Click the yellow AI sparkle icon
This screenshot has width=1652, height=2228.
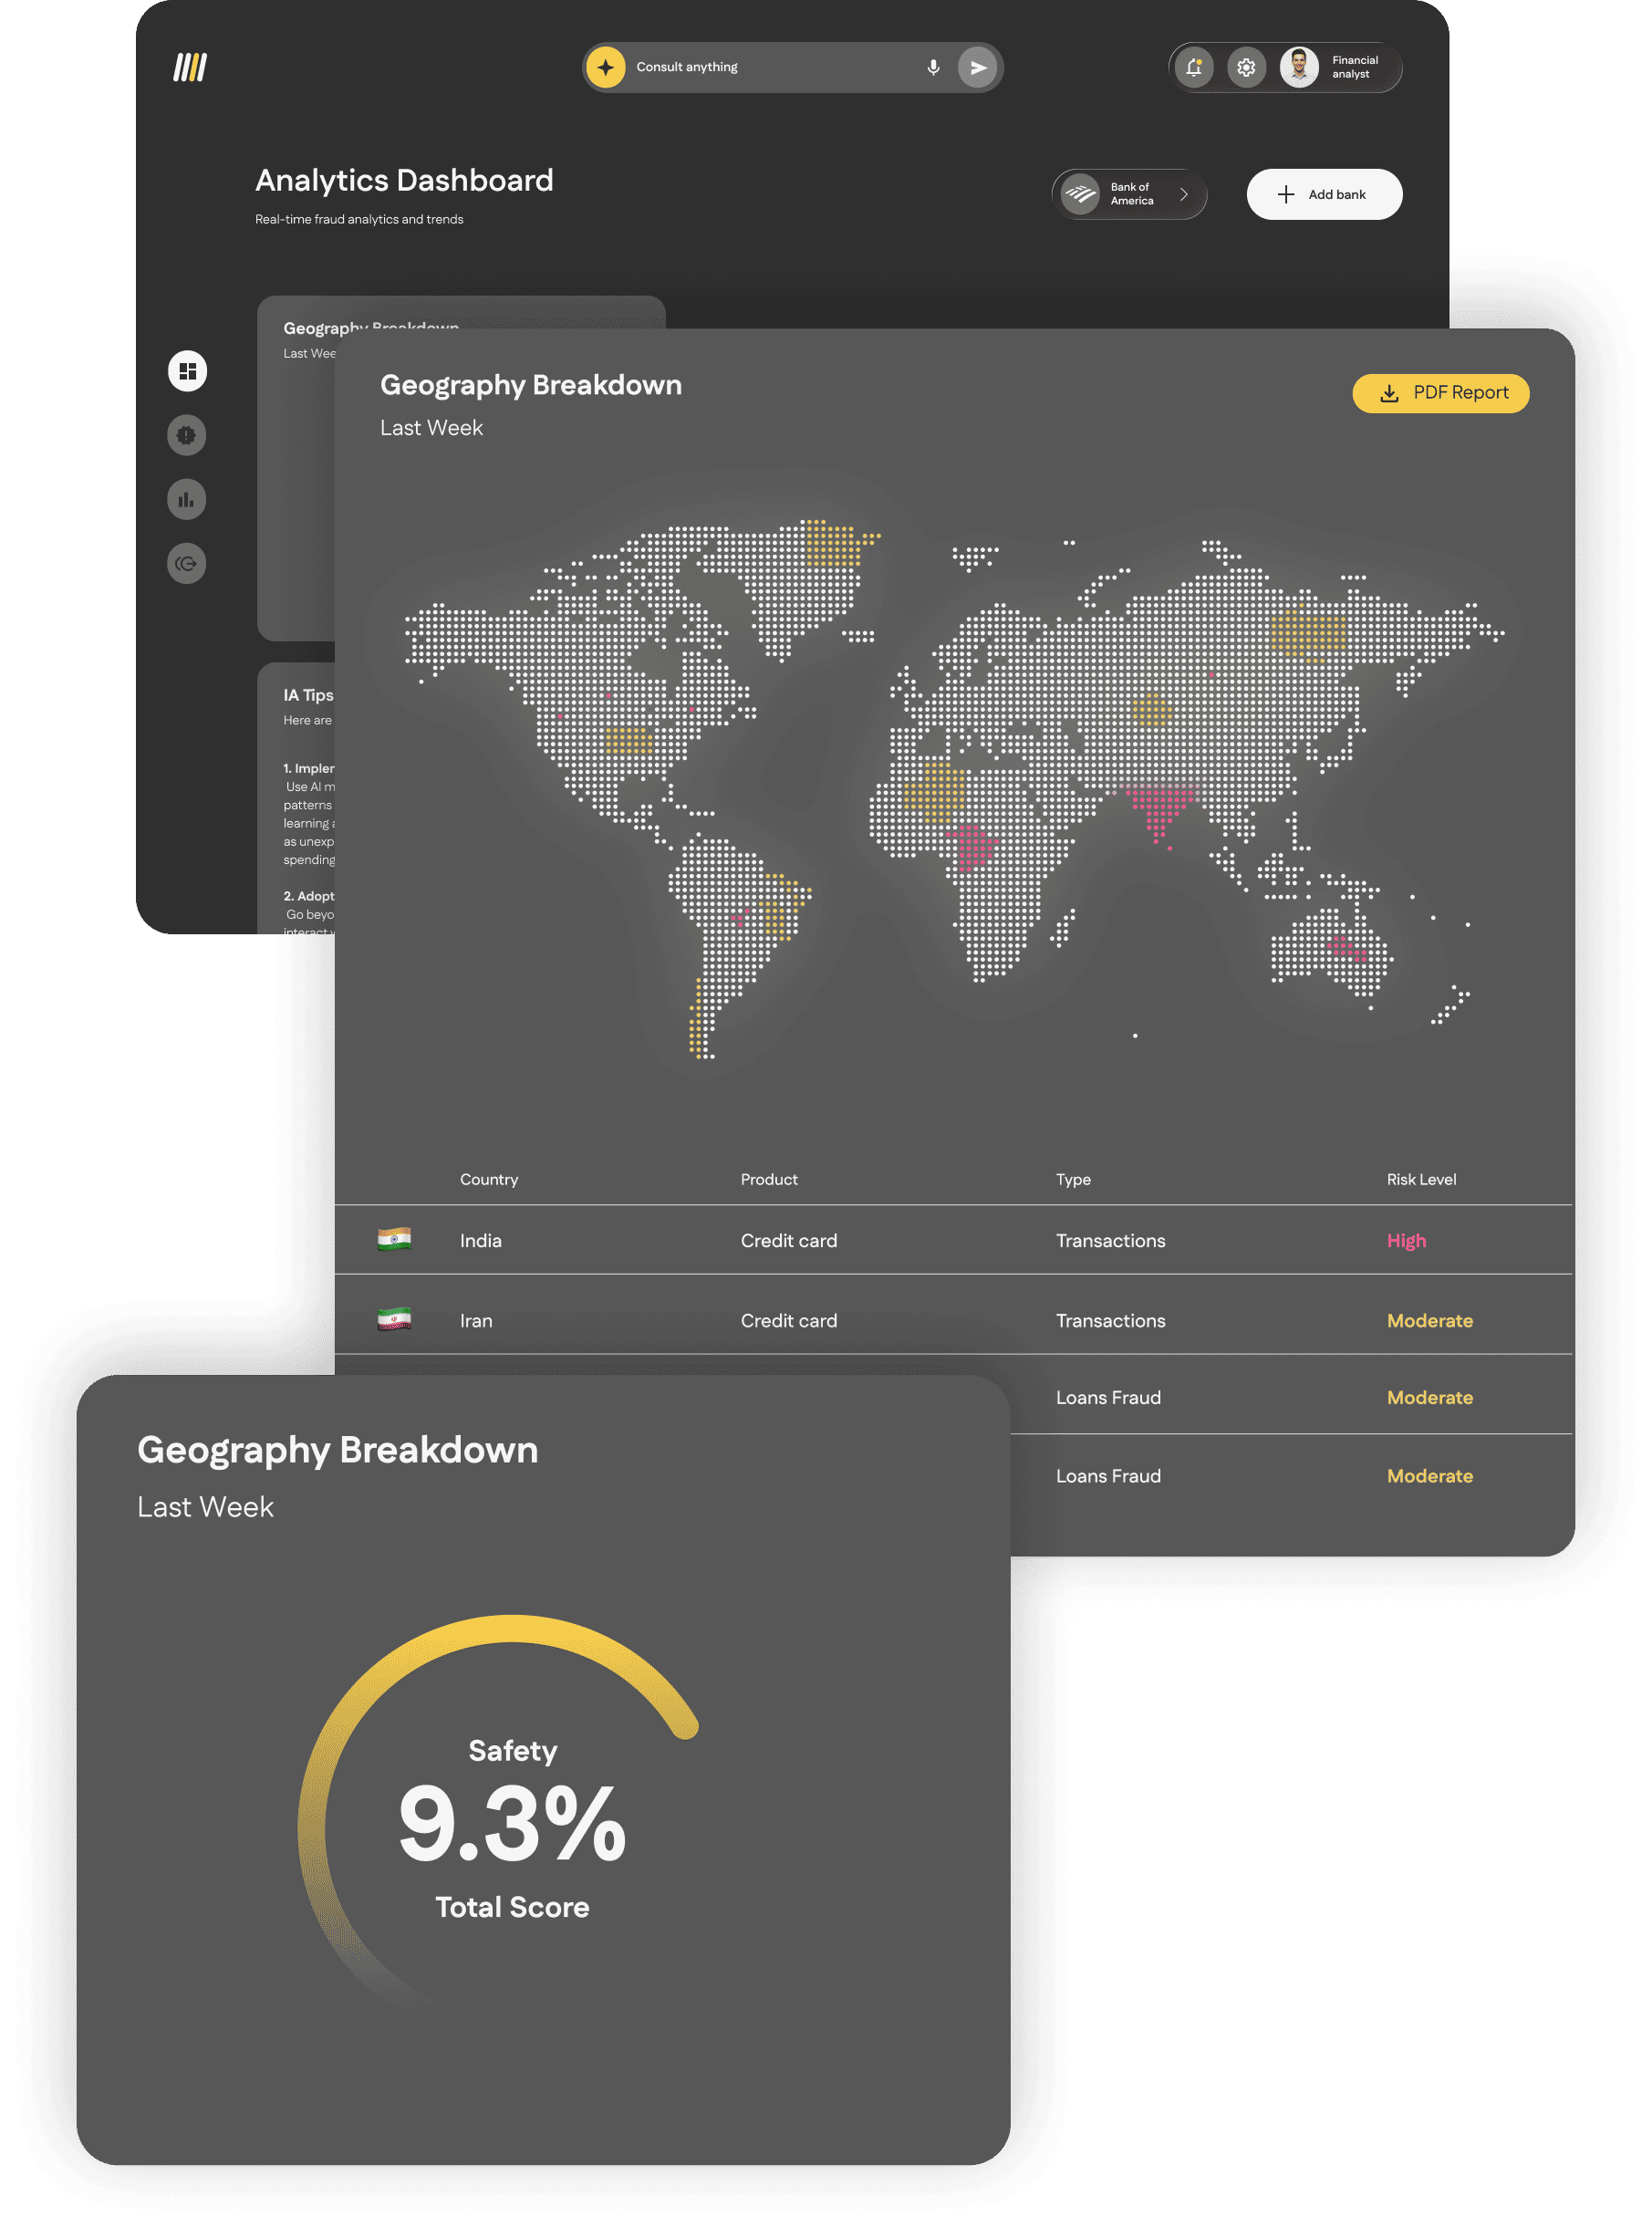[605, 67]
